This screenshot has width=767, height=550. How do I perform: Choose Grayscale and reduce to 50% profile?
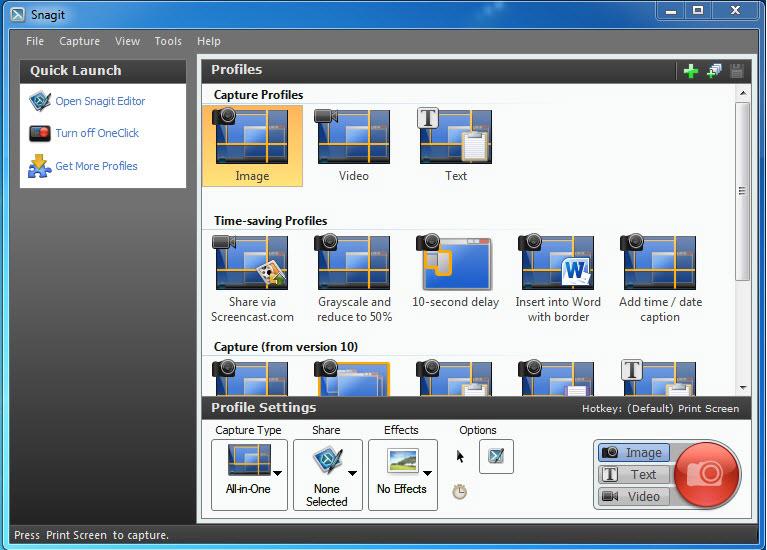point(354,279)
